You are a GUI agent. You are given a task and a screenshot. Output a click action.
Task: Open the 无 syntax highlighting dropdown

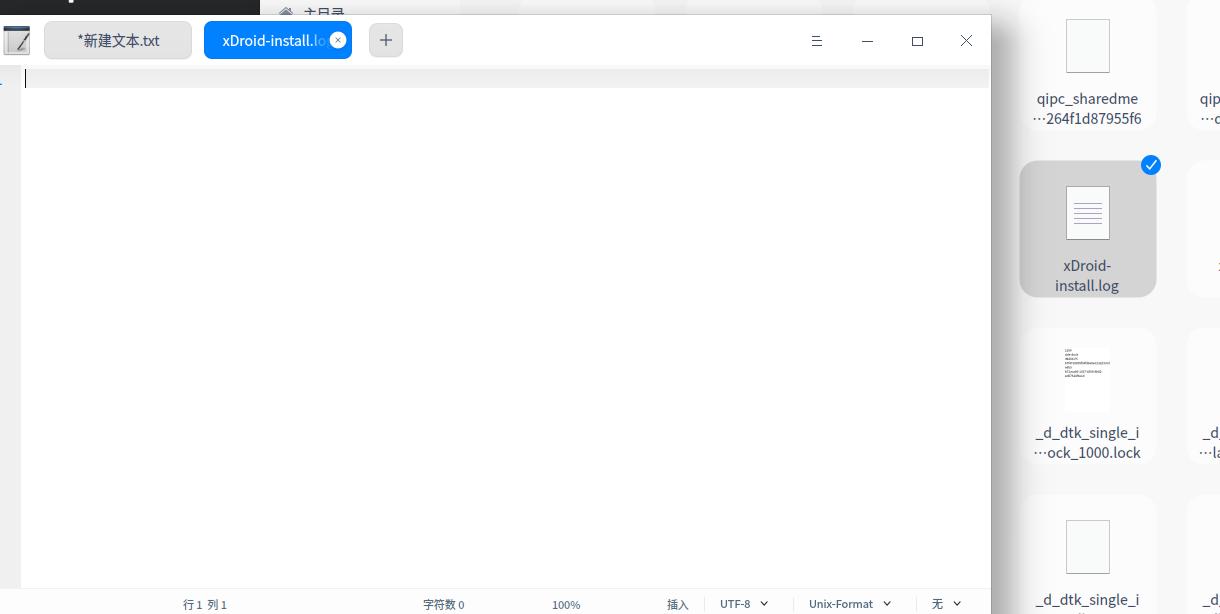coord(944,604)
